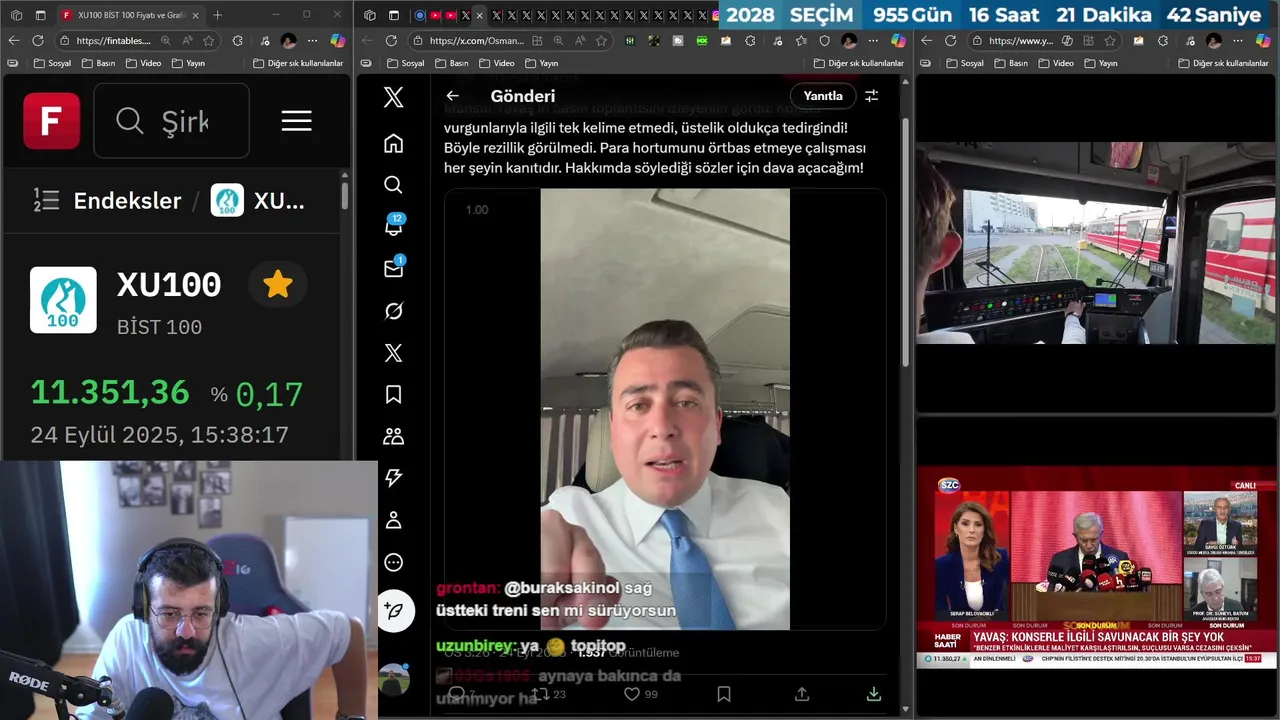Click the XU... breadcrumb item
This screenshot has width=1280, height=720.
258,201
